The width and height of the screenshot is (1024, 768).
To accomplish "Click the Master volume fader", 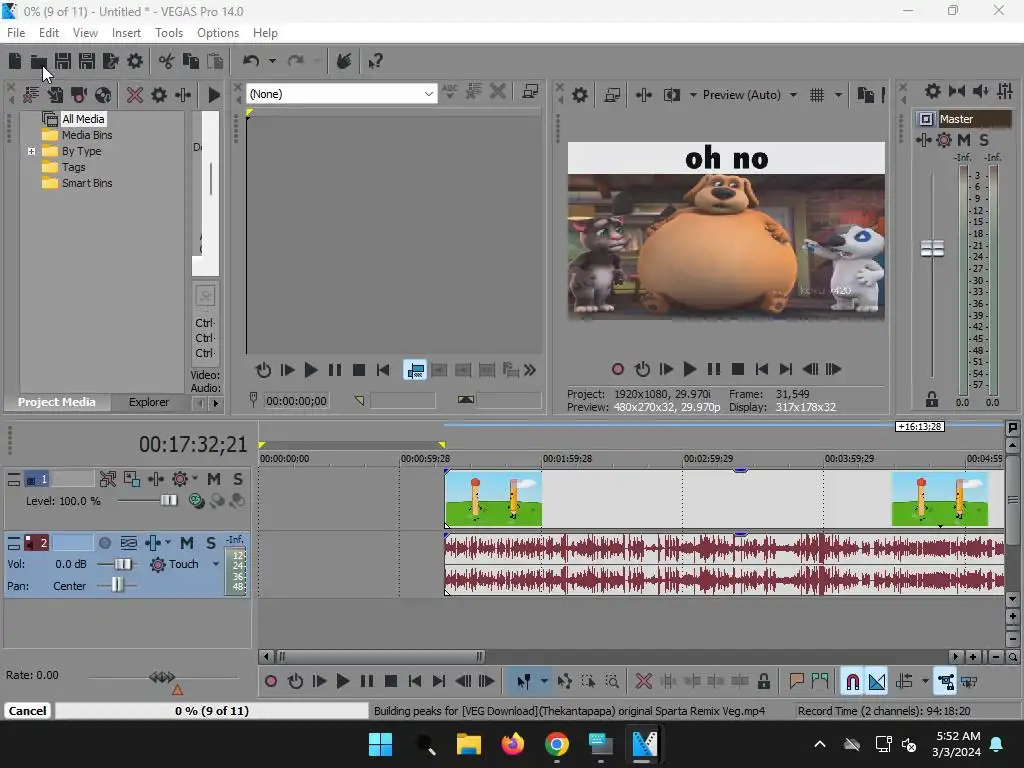I will coord(932,248).
